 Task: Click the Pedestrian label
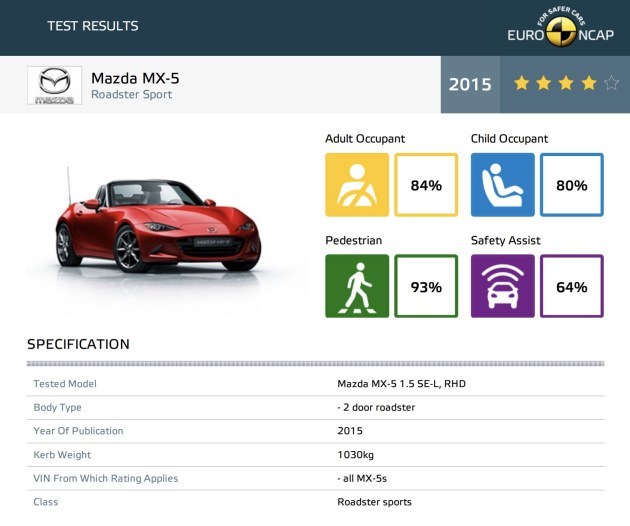(354, 240)
